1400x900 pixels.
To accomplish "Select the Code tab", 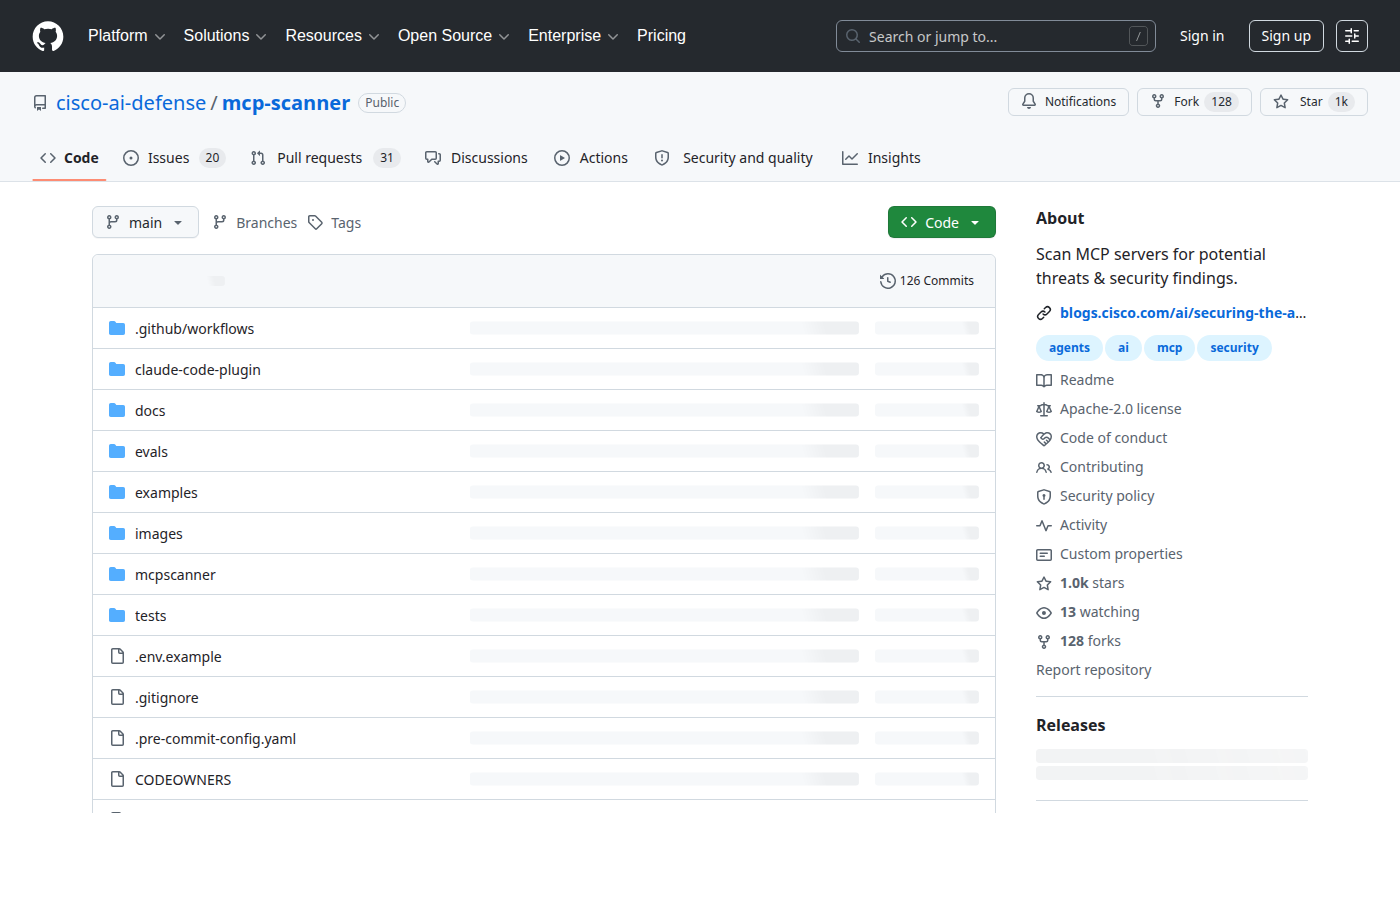I will (x=69, y=158).
